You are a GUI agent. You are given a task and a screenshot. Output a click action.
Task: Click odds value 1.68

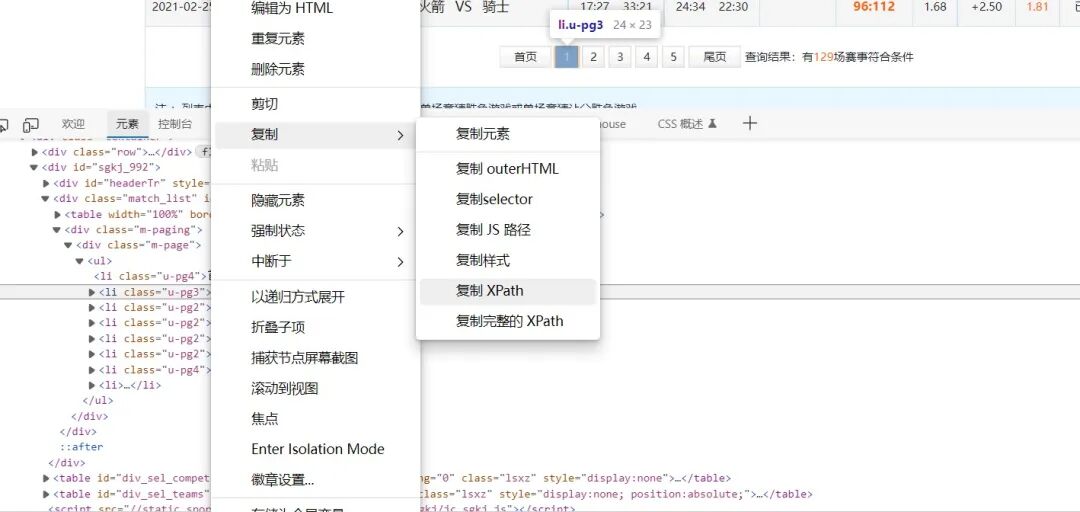[x=935, y=8]
